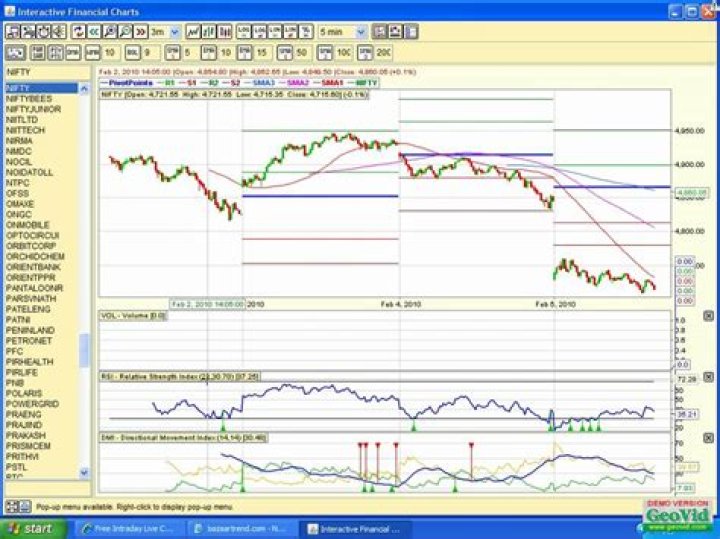
Task: Close the DMI indicator panel
Action: click(709, 438)
